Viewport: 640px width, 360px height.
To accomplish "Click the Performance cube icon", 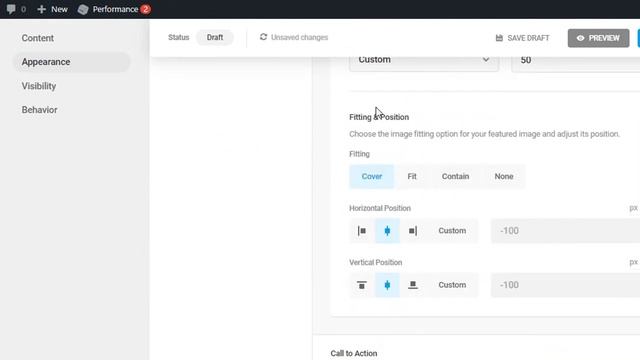I will click(83, 9).
